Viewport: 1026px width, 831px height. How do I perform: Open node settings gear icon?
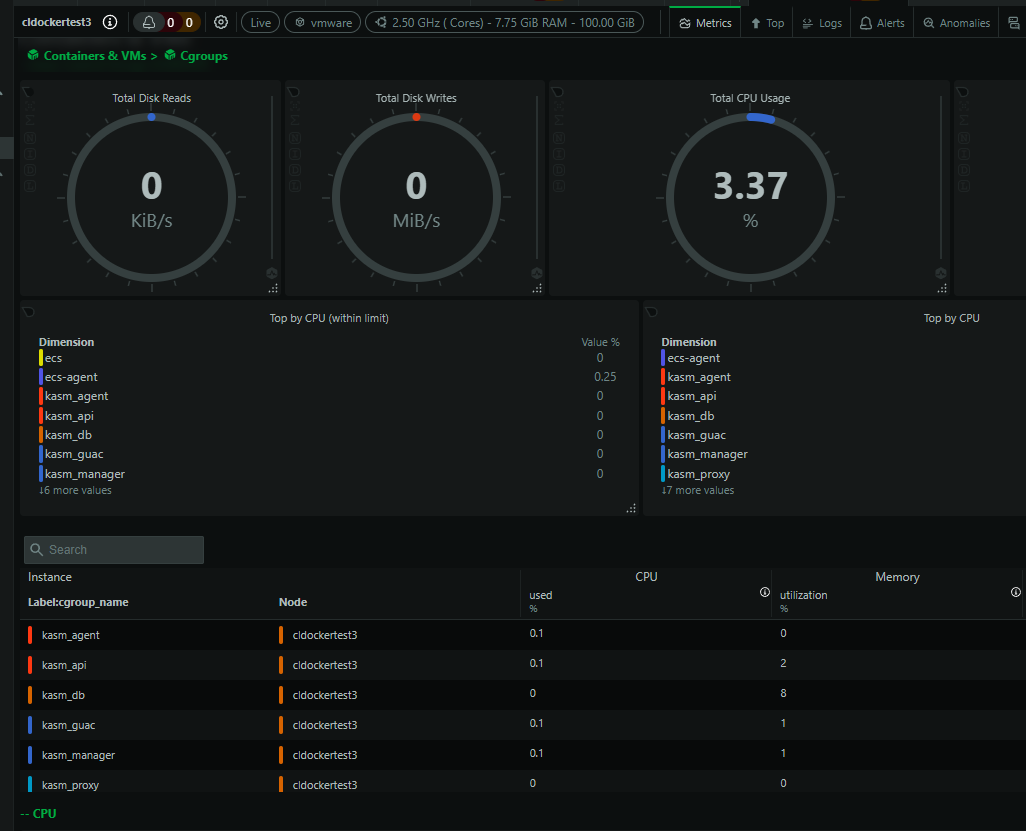point(221,22)
